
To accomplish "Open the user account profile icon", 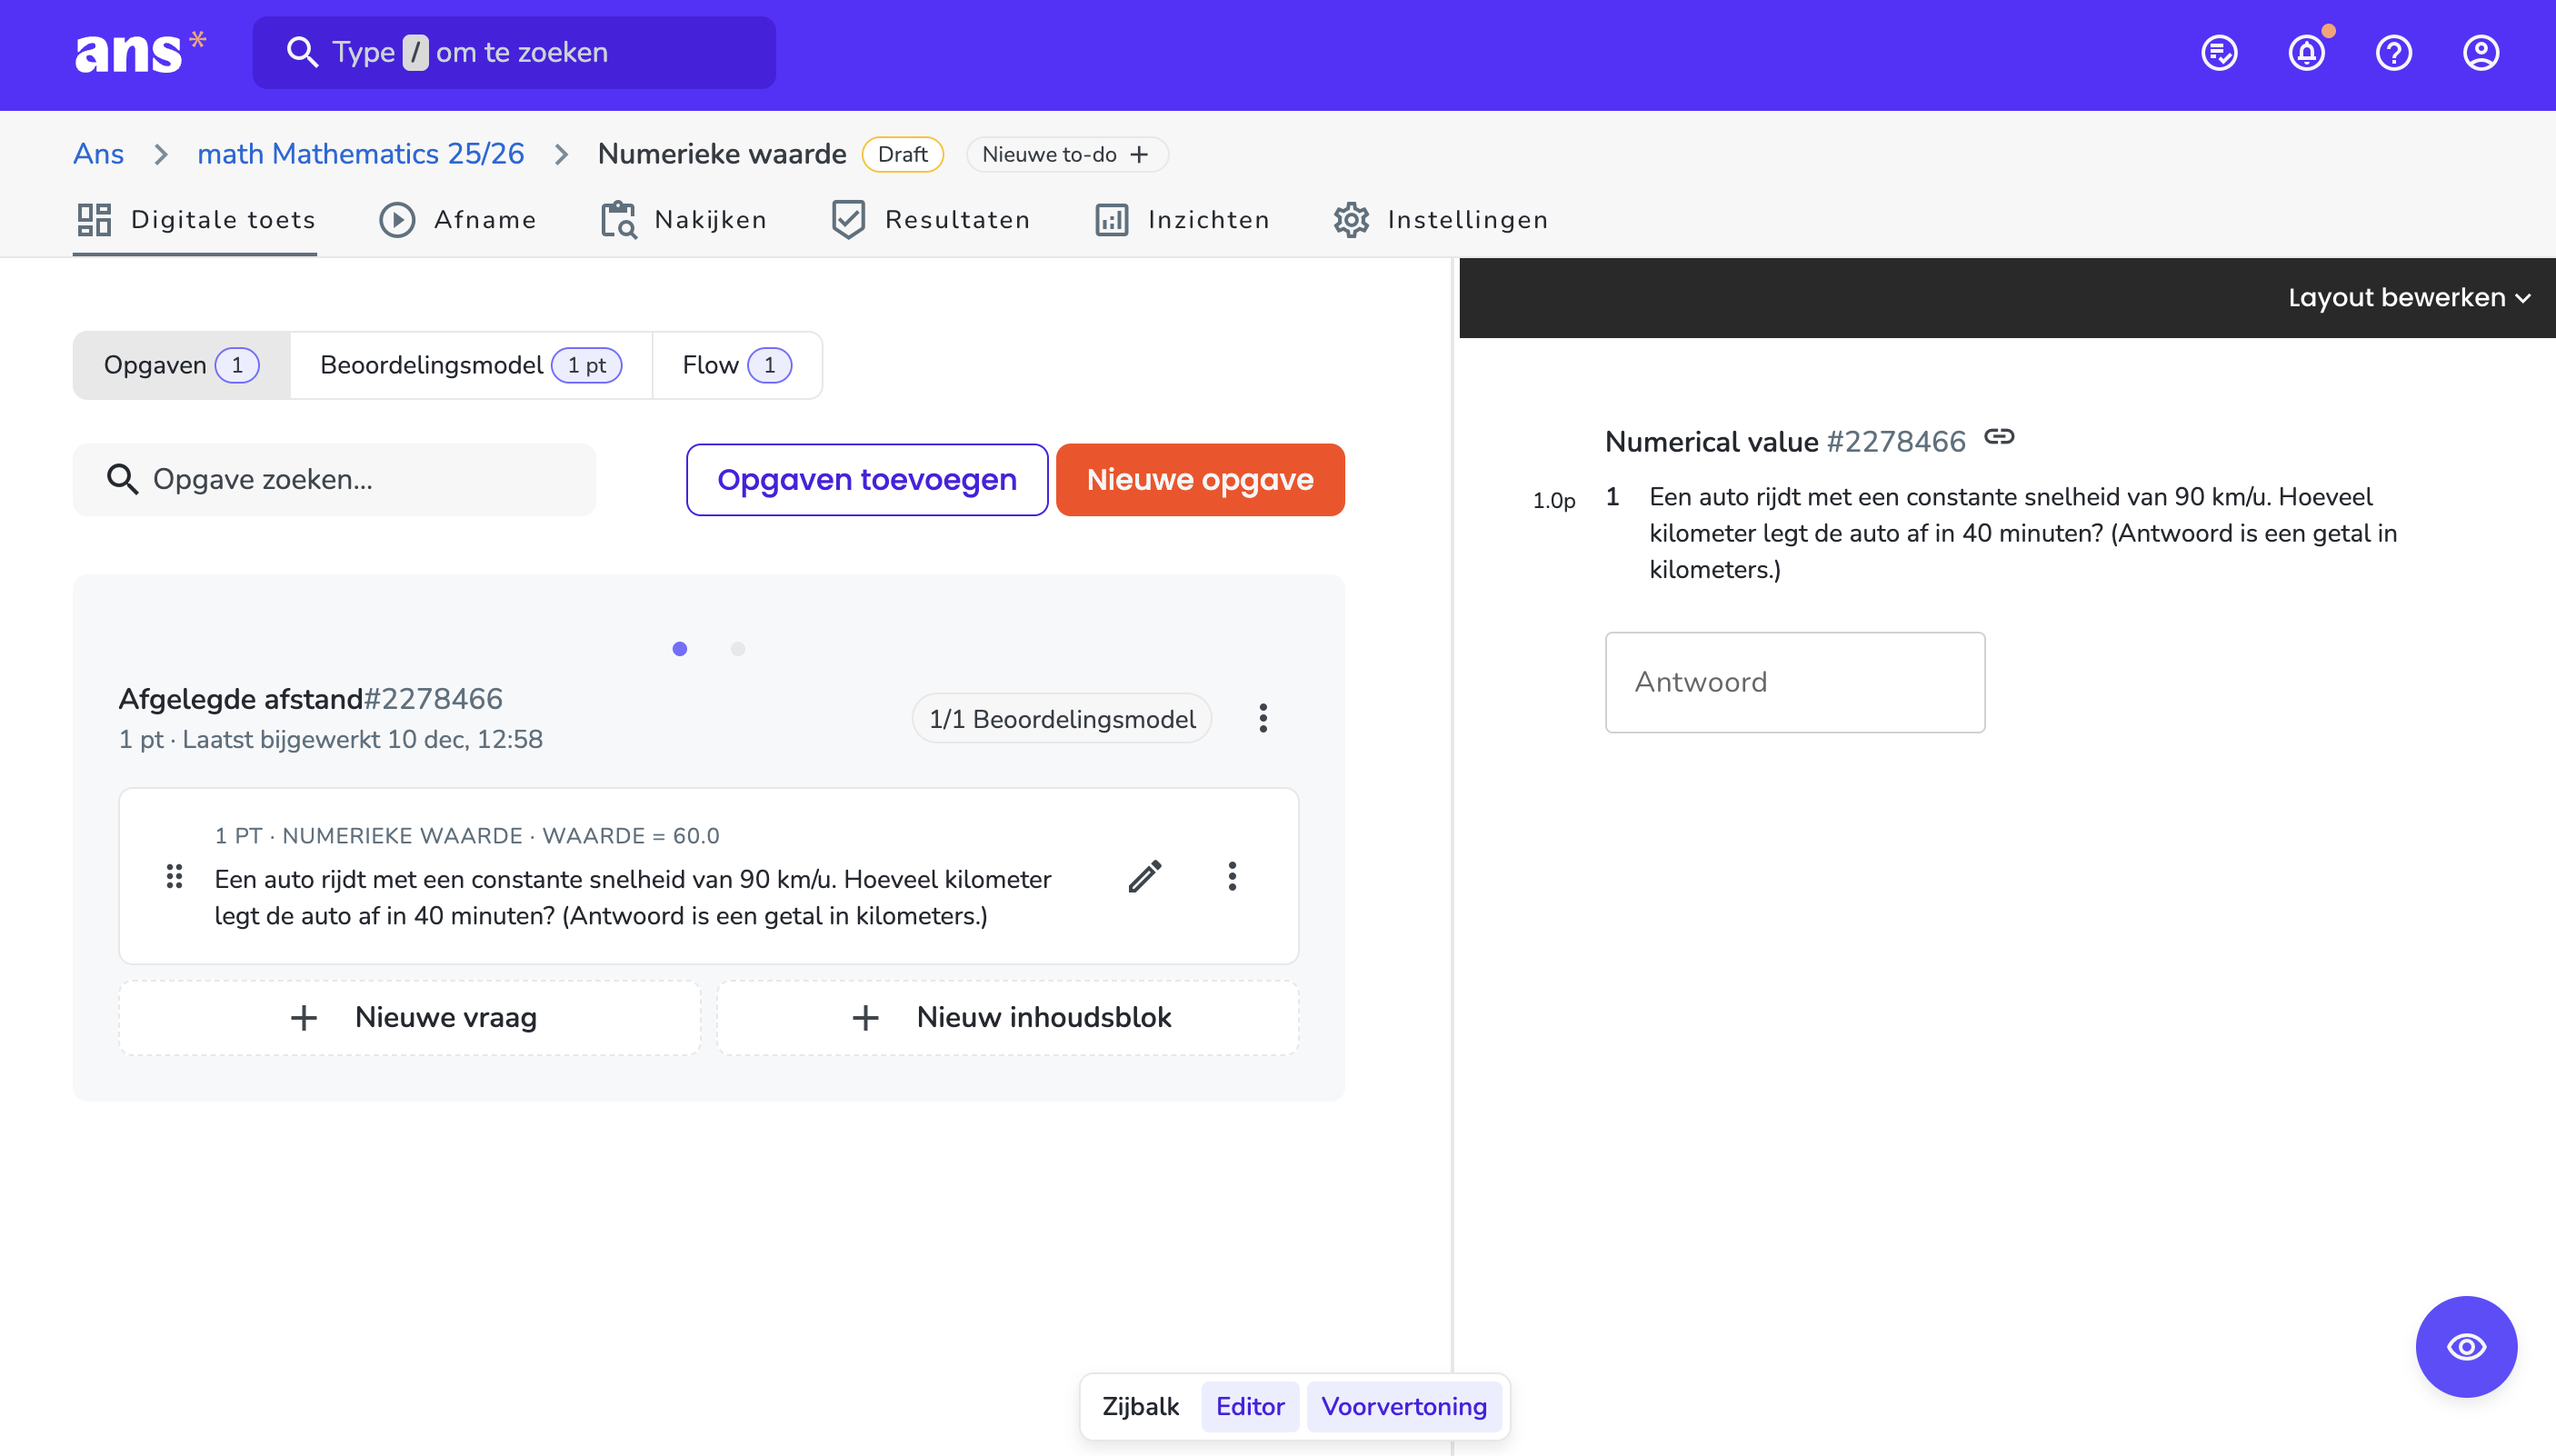I will (2480, 53).
